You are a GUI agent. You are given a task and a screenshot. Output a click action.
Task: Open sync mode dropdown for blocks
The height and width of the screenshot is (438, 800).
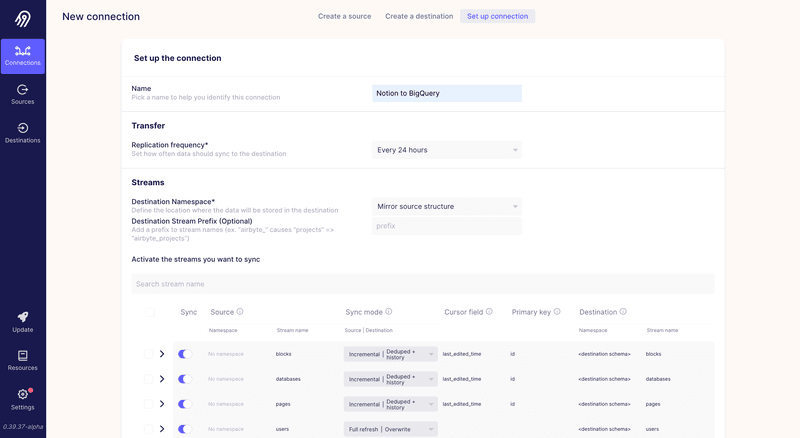390,354
